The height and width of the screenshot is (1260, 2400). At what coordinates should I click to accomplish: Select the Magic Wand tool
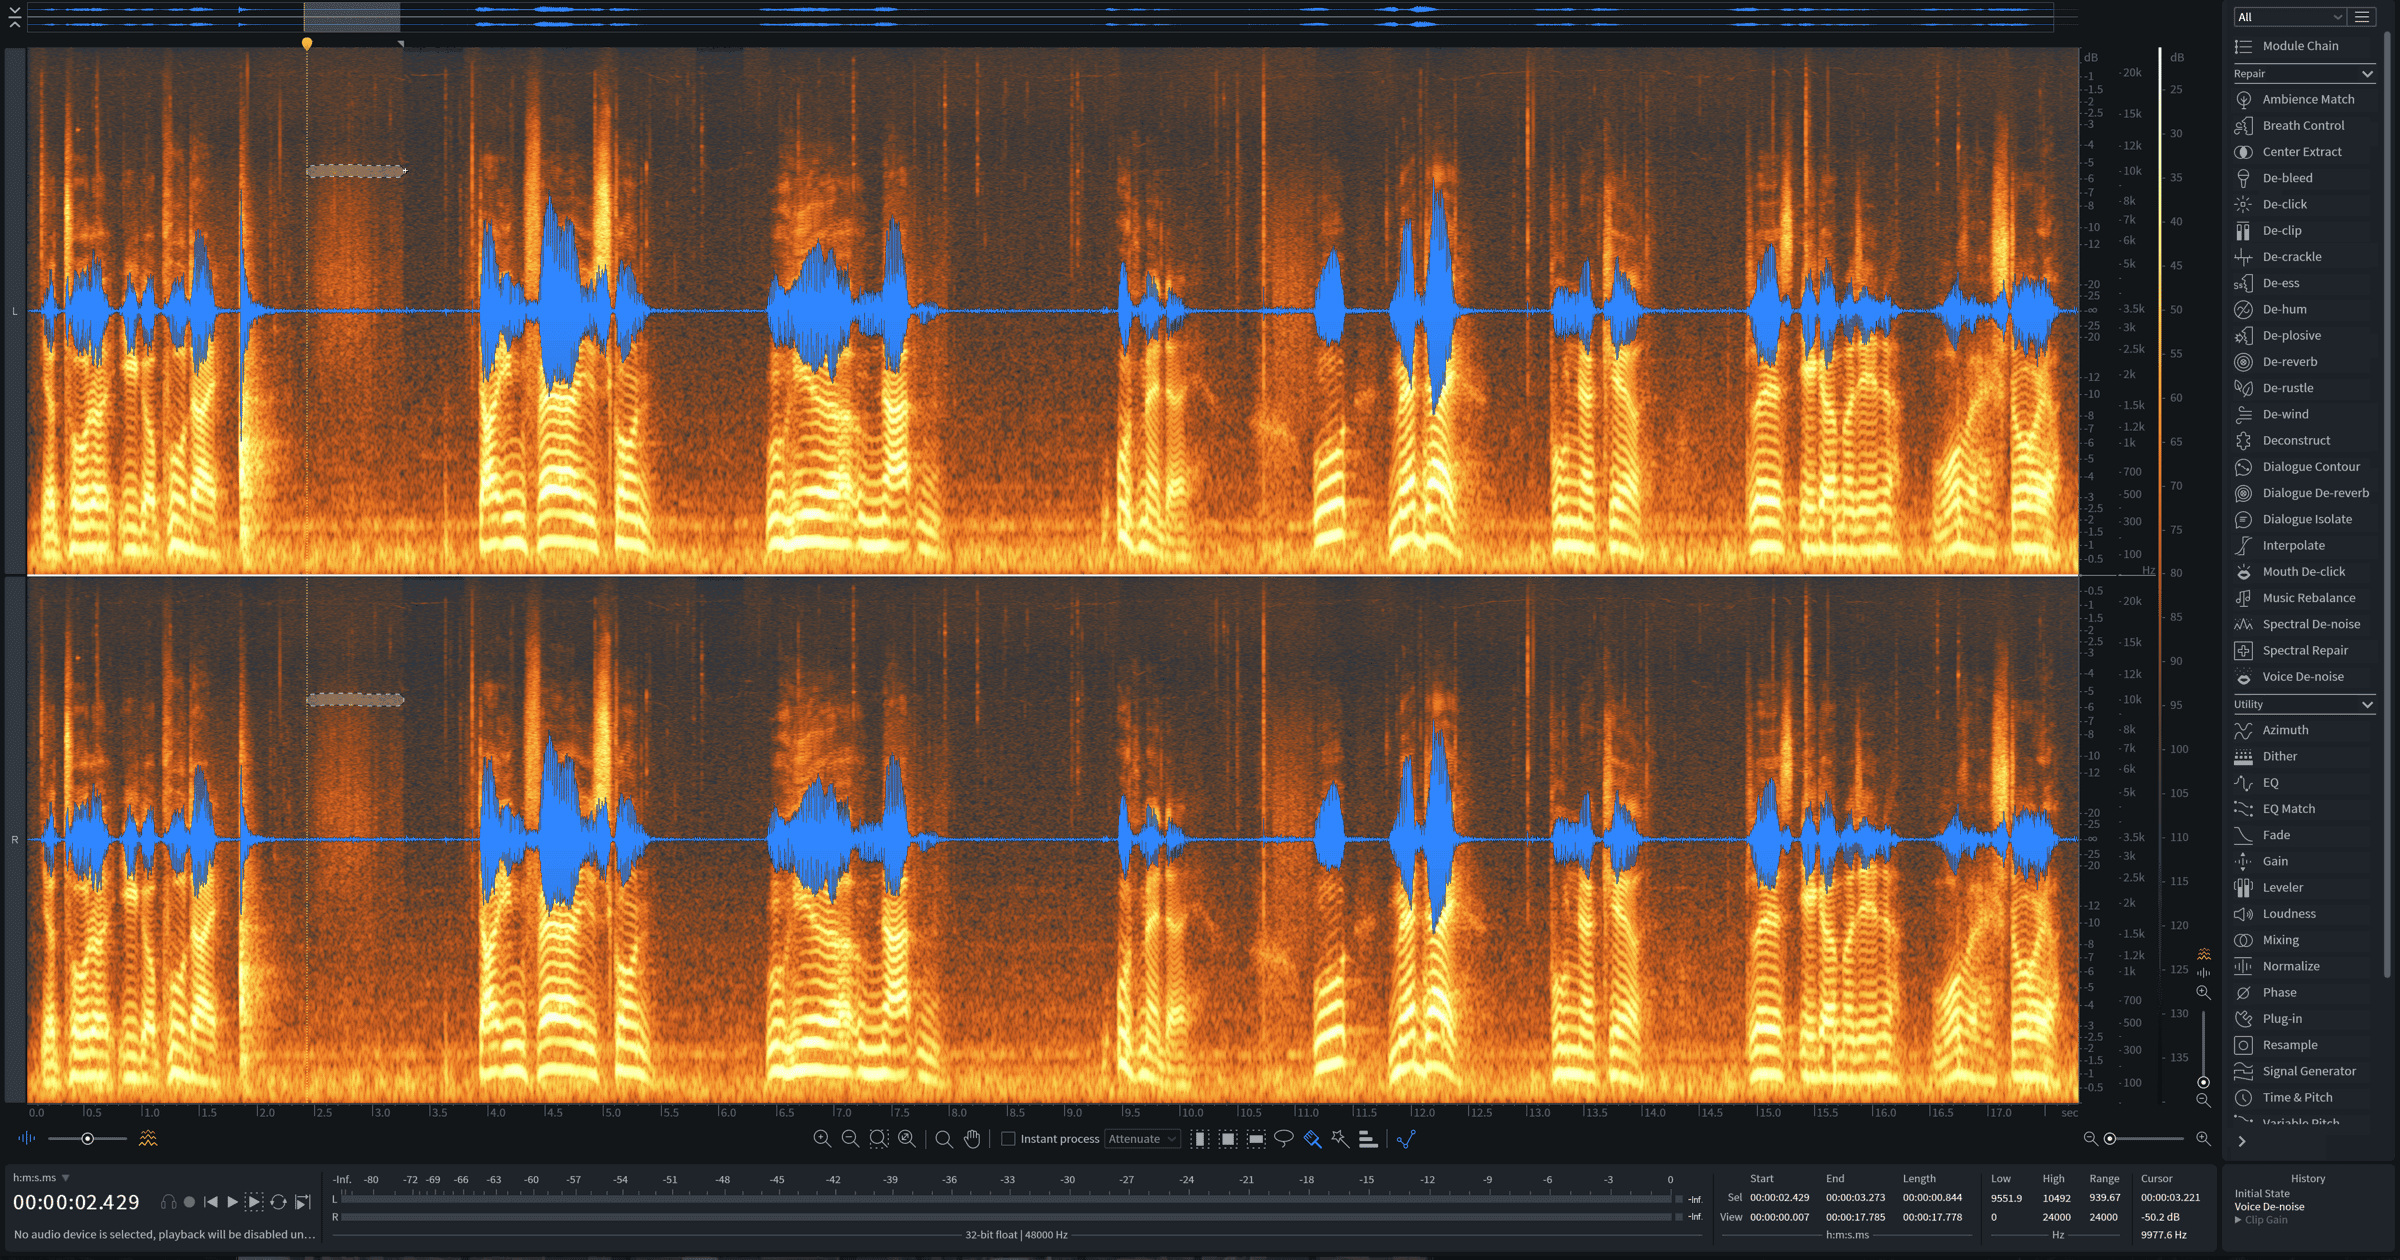click(x=1340, y=1139)
